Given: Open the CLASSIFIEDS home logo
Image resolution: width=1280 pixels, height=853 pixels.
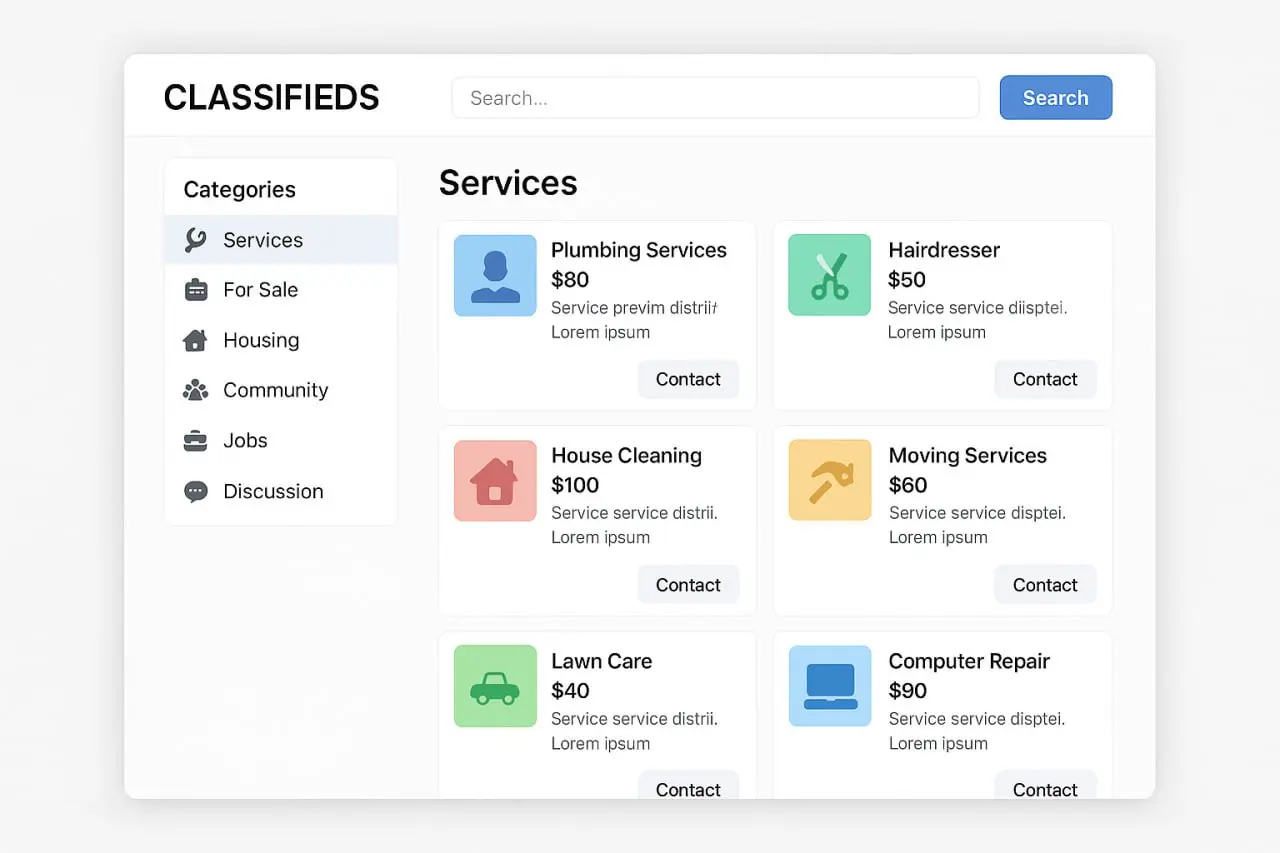Looking at the screenshot, I should pyautogui.click(x=272, y=98).
